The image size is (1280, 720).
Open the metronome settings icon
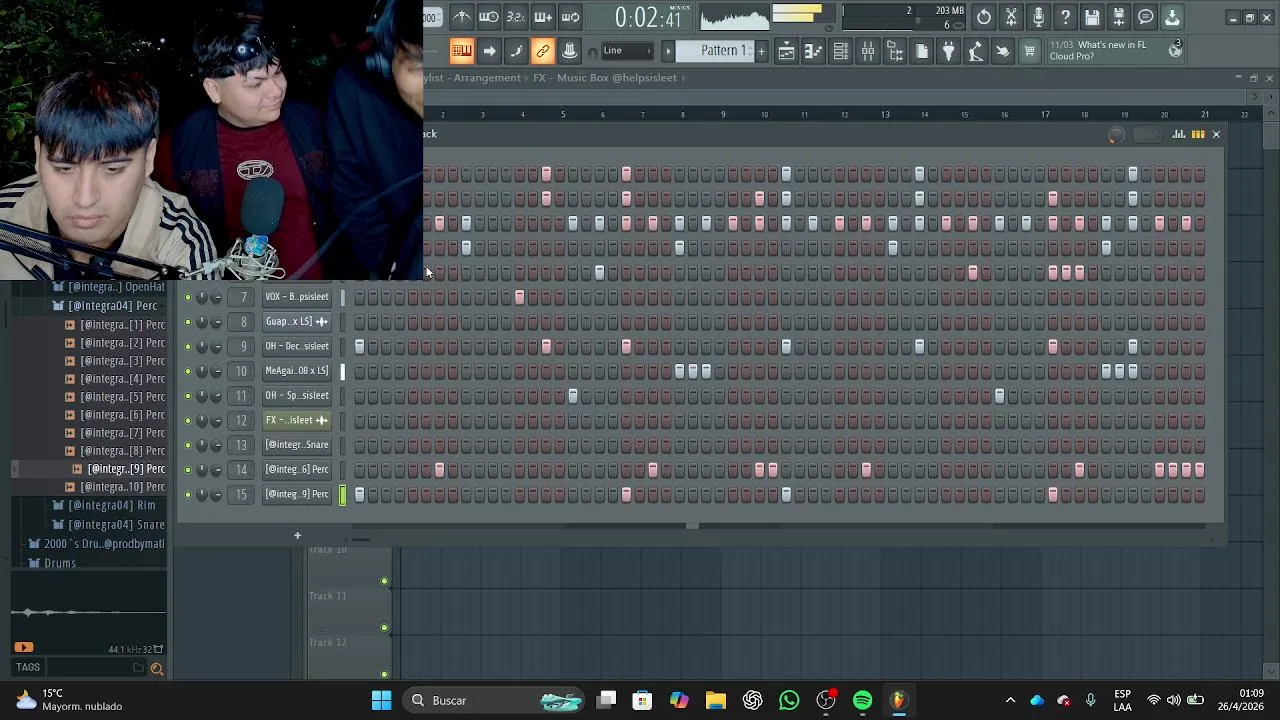[462, 17]
